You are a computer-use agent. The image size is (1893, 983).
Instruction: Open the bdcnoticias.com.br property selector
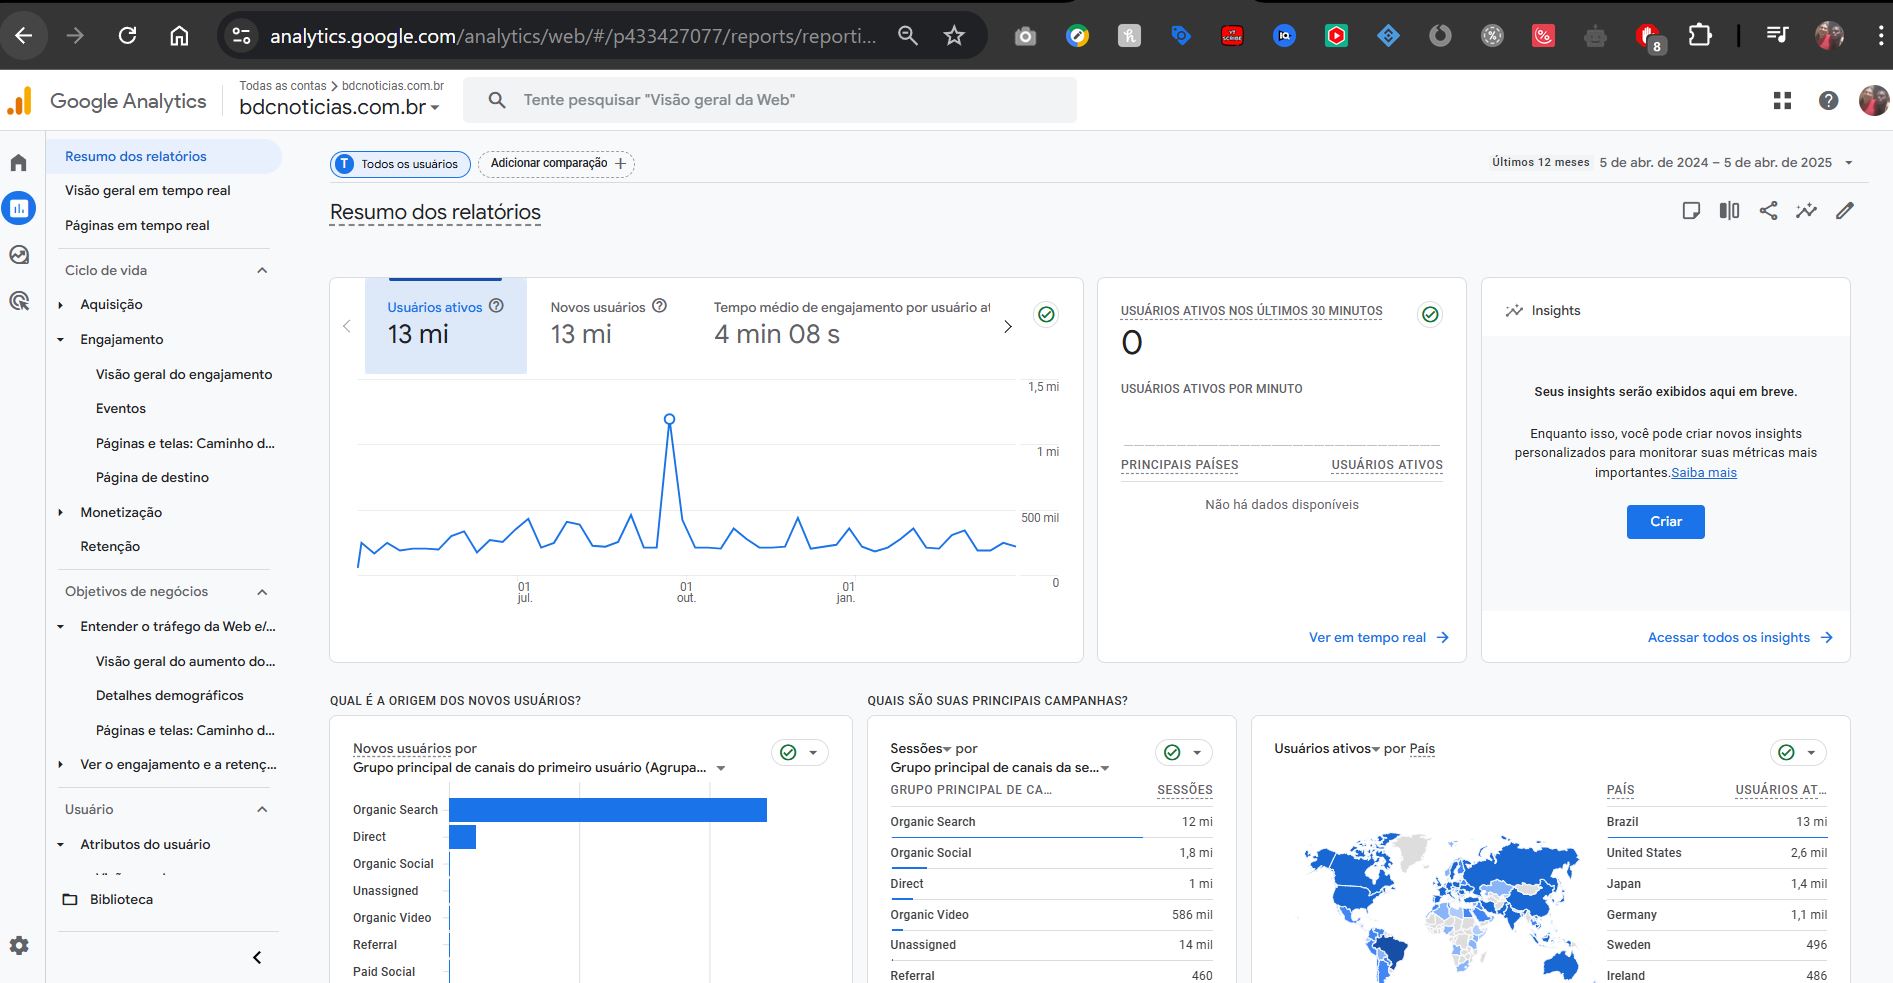coord(339,107)
